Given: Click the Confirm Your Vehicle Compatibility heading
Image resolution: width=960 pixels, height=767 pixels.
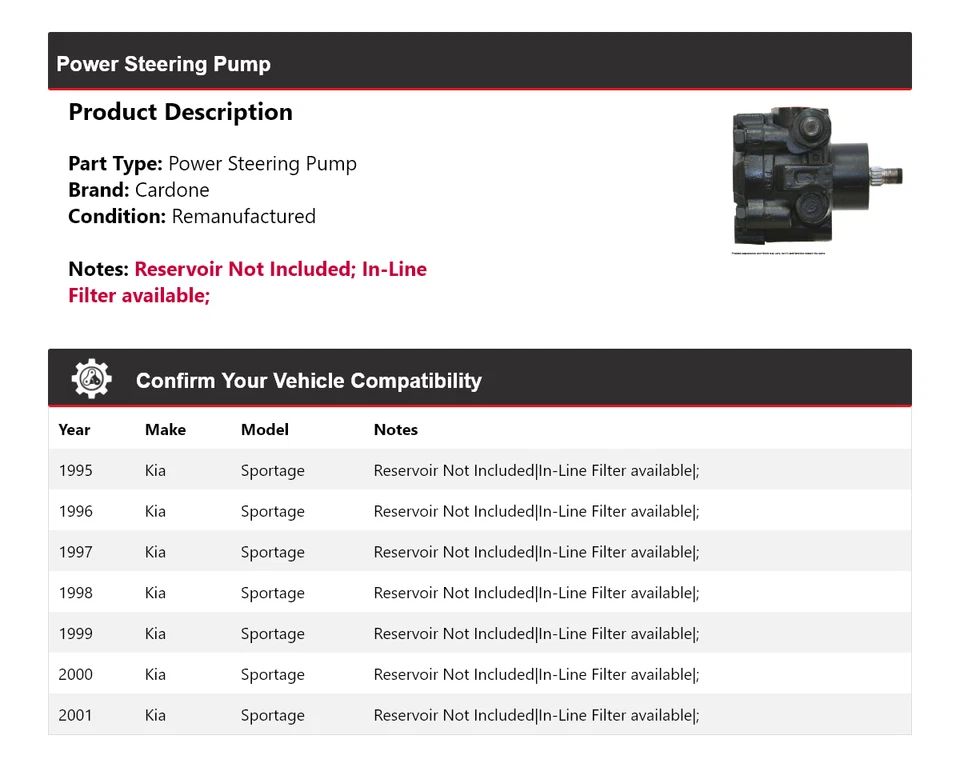Looking at the screenshot, I should click(x=308, y=381).
